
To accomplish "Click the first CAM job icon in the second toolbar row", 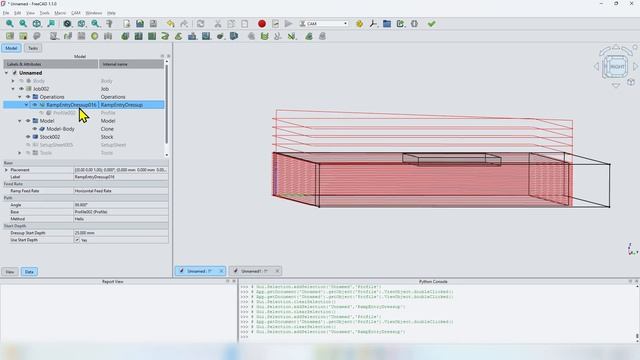I will (x=10, y=36).
